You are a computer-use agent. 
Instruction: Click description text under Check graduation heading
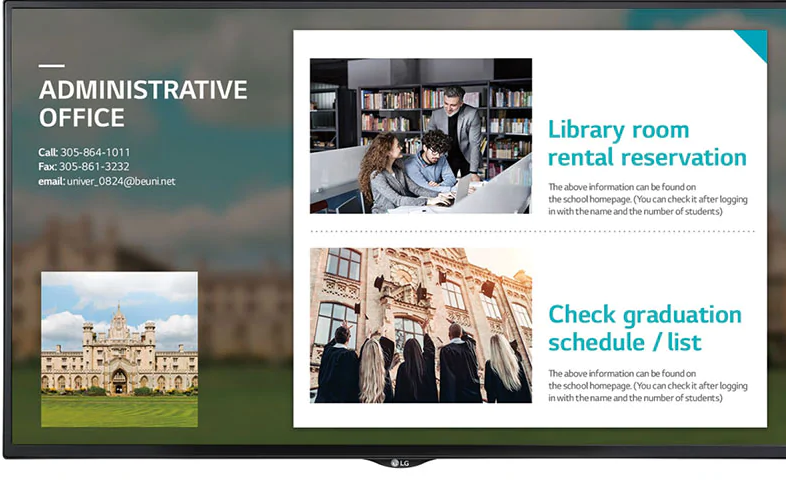648,386
